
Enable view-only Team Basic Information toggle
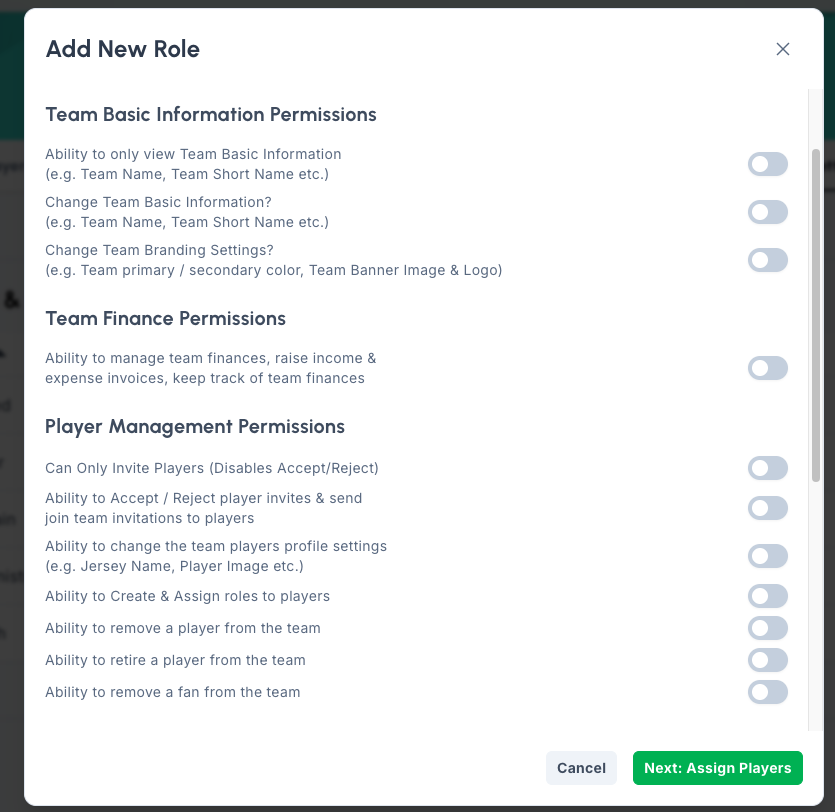(x=768, y=164)
